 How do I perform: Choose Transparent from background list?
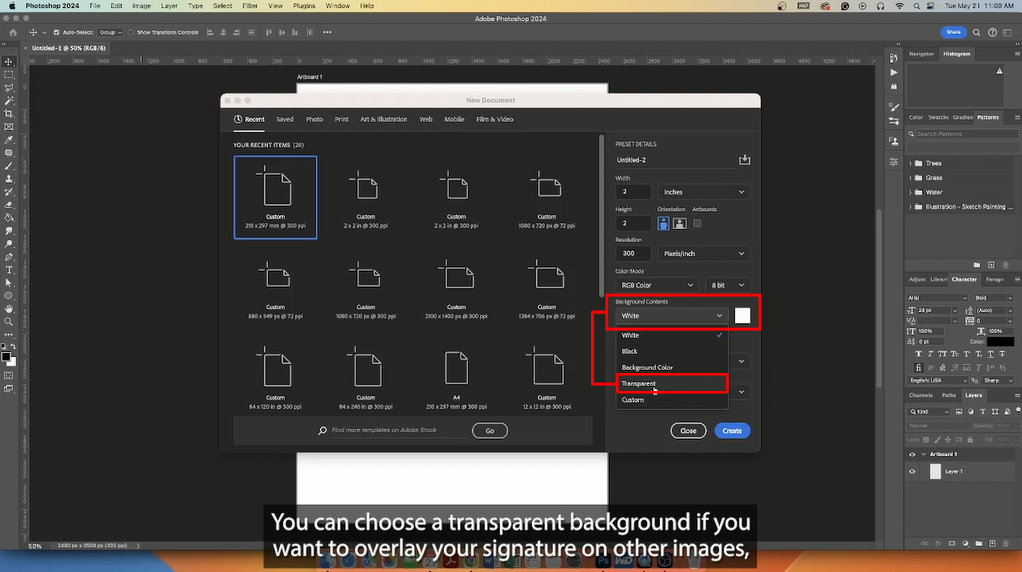tap(672, 384)
